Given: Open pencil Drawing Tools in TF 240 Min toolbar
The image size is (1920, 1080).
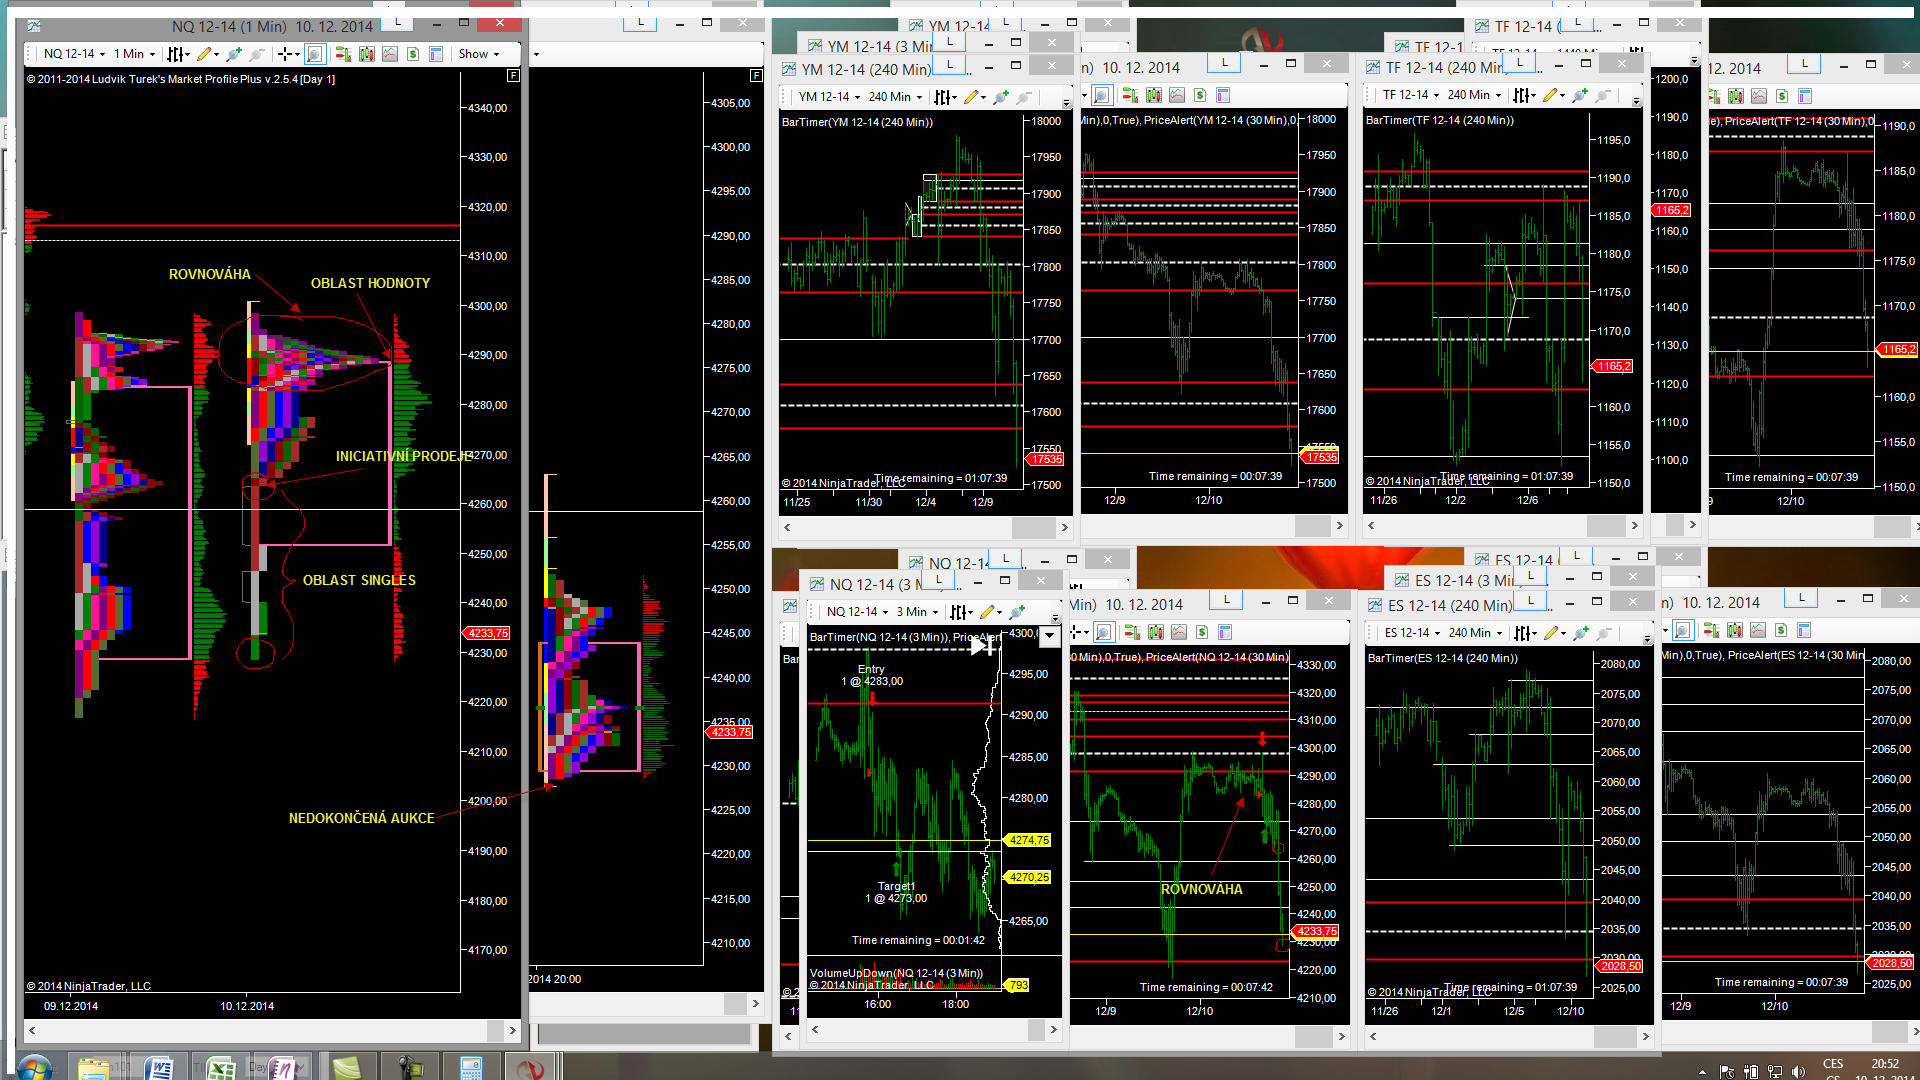Looking at the screenshot, I should [x=1551, y=95].
